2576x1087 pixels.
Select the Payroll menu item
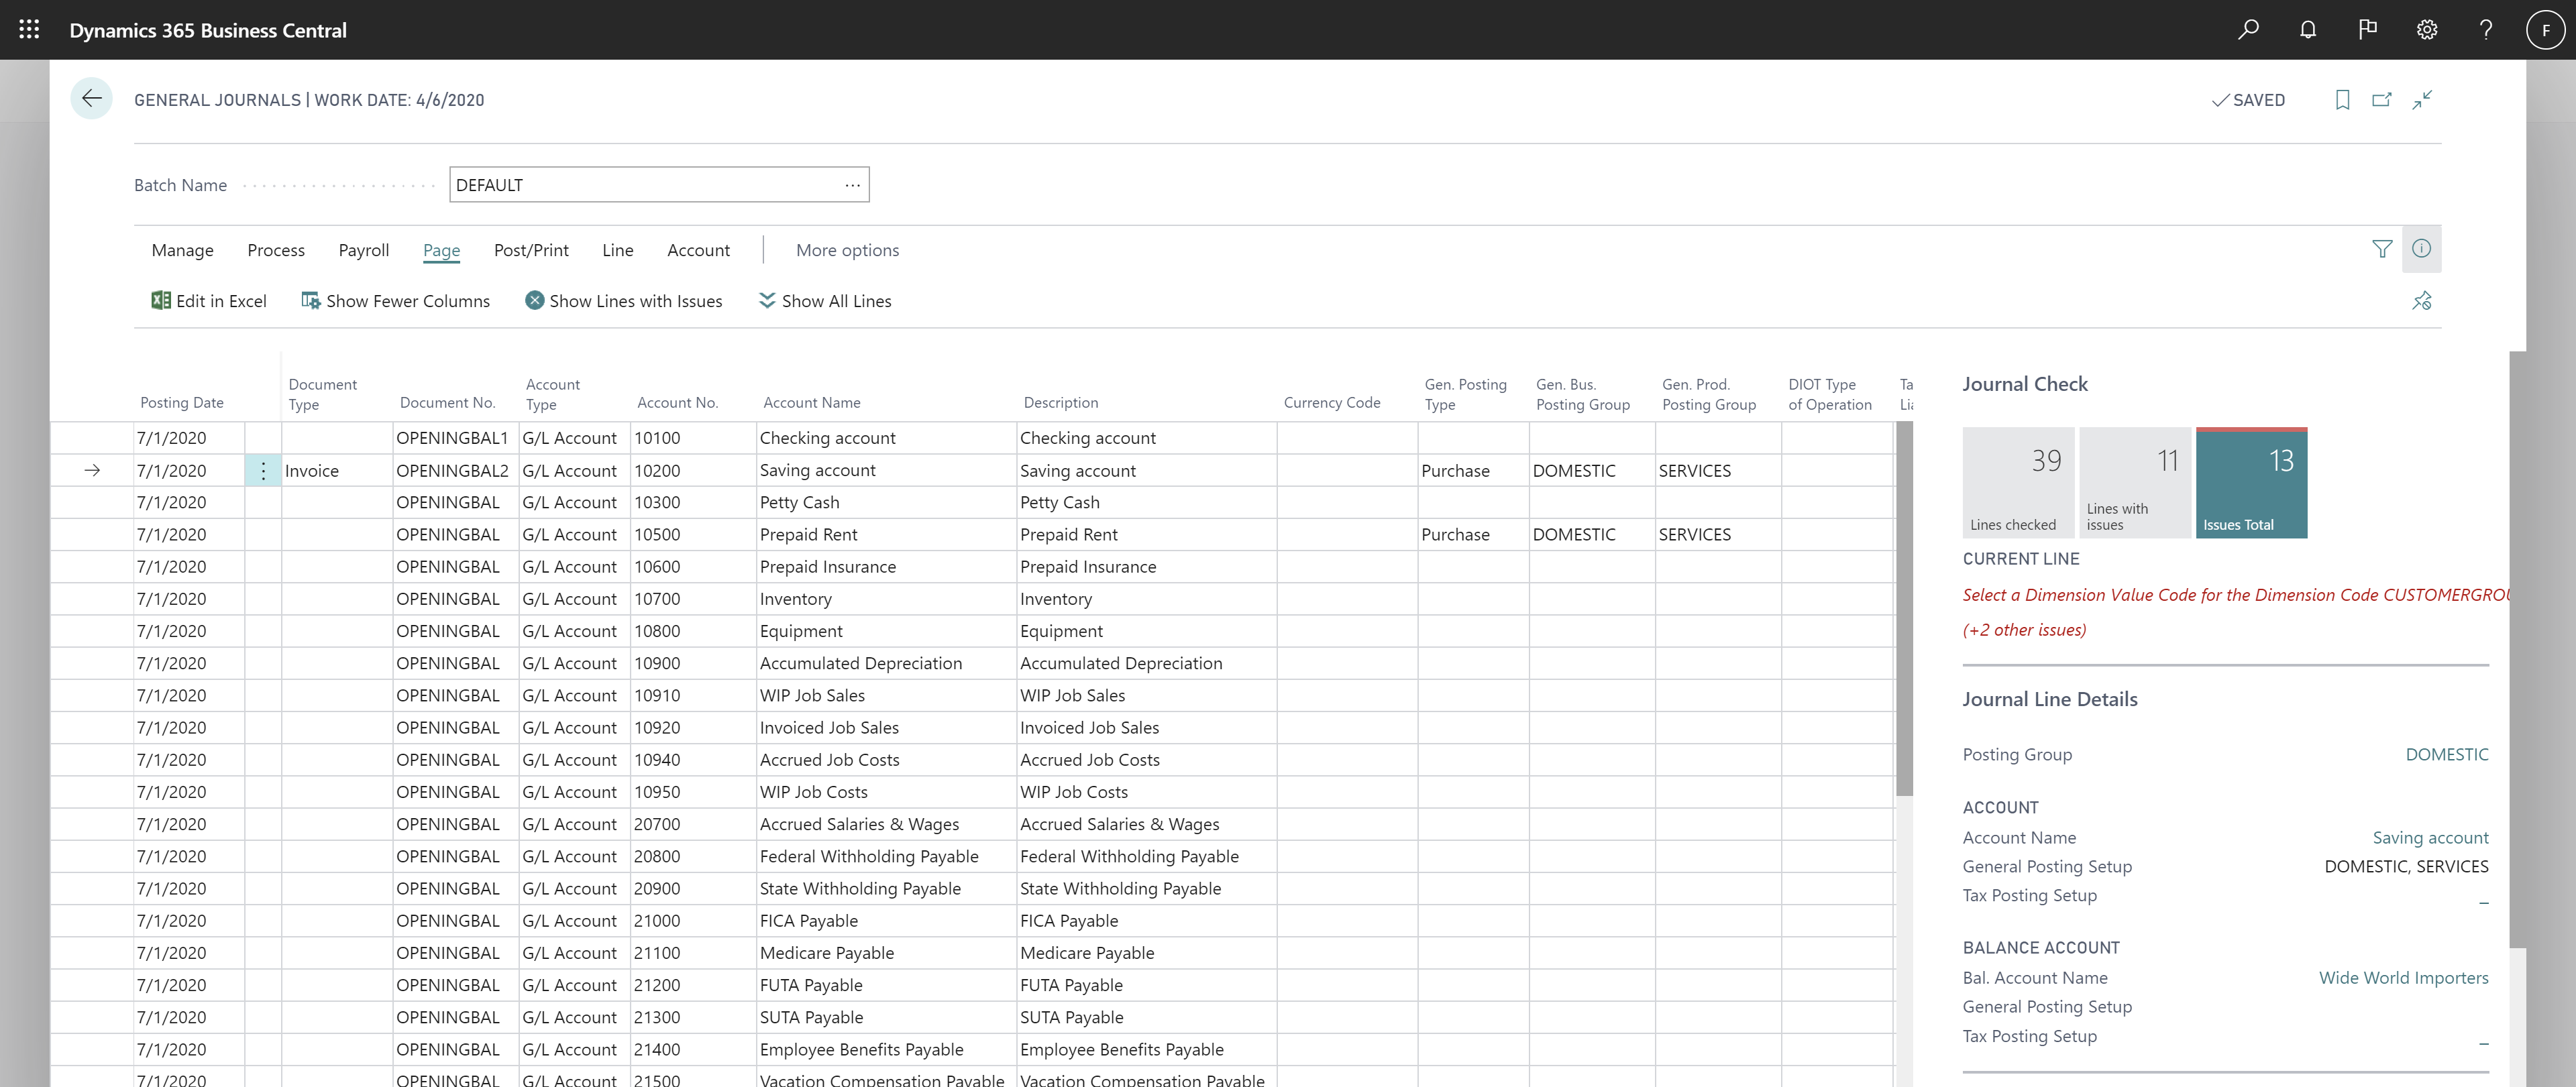pyautogui.click(x=363, y=249)
